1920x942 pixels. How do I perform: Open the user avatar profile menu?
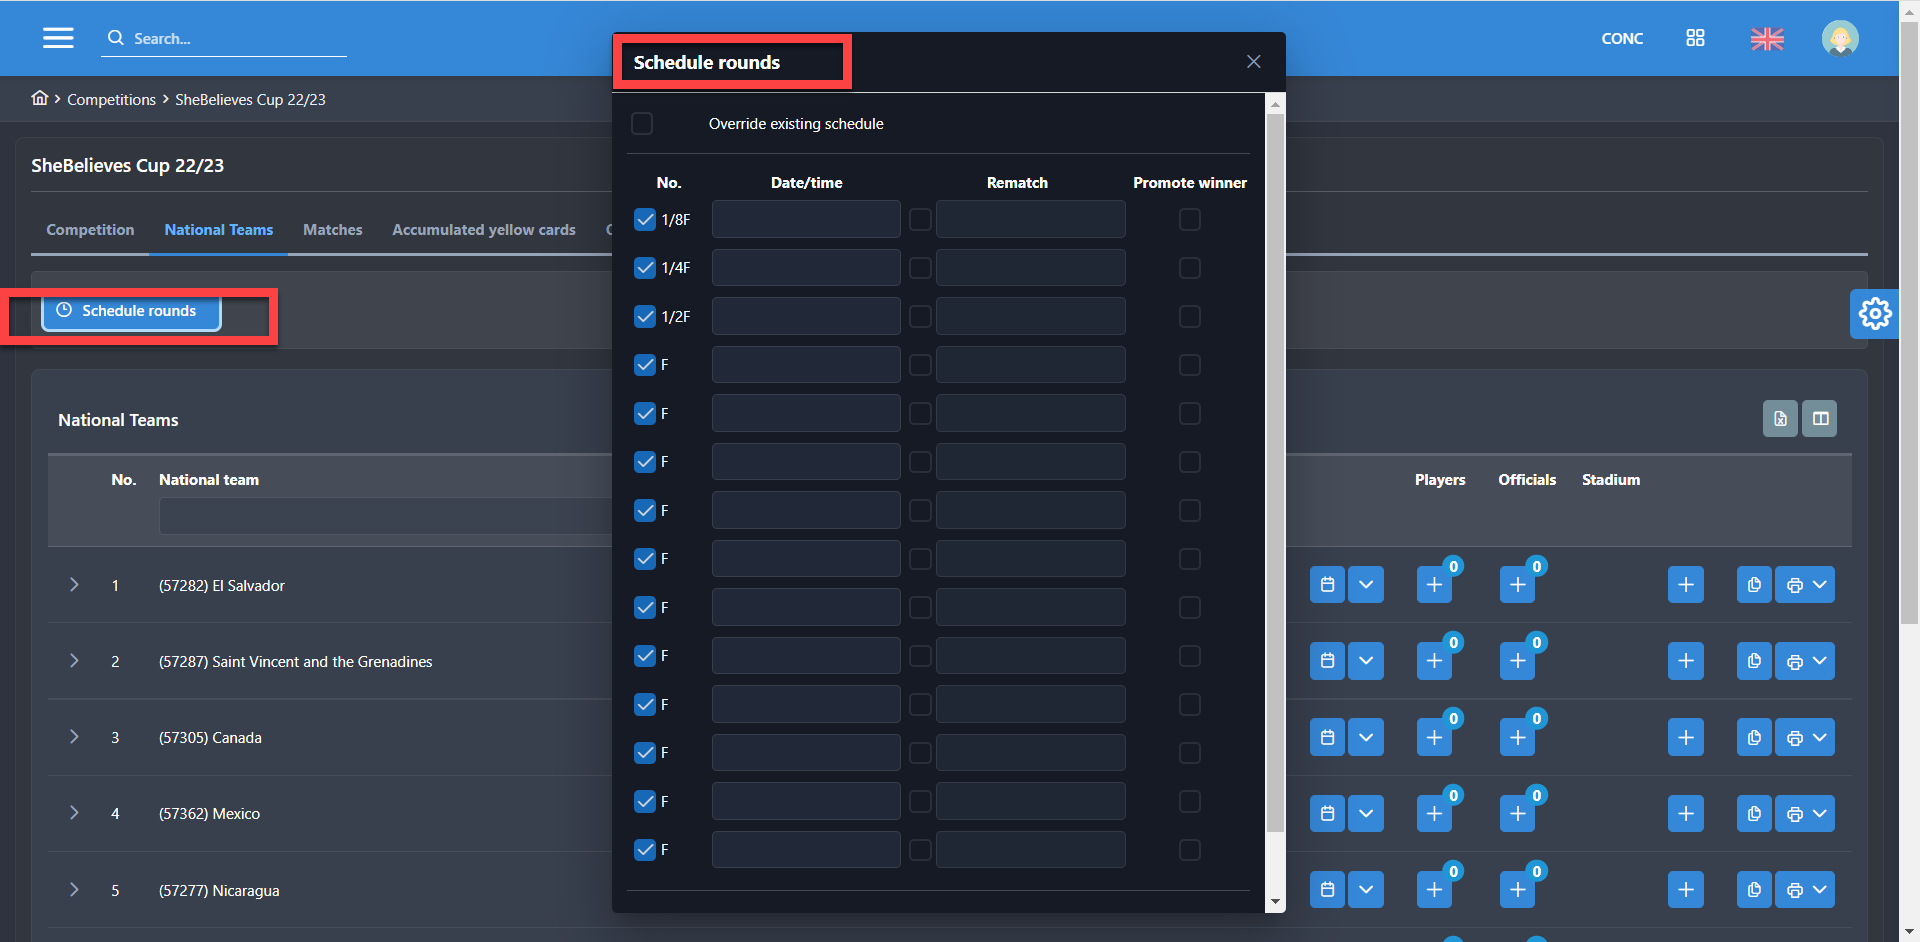pos(1839,39)
